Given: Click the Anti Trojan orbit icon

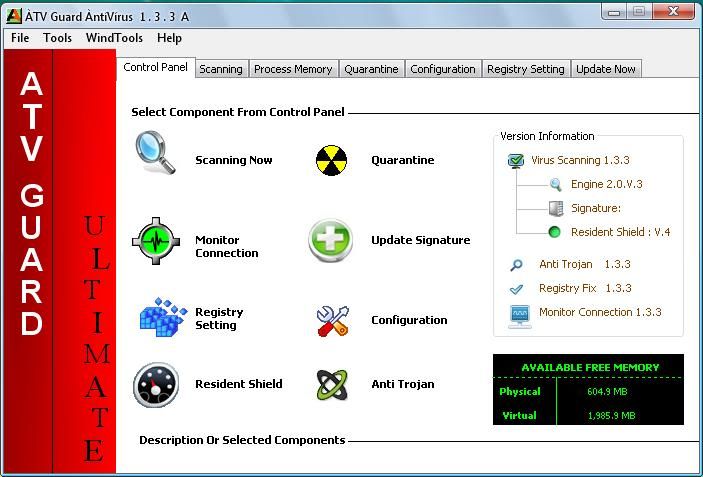Looking at the screenshot, I should 332,385.
